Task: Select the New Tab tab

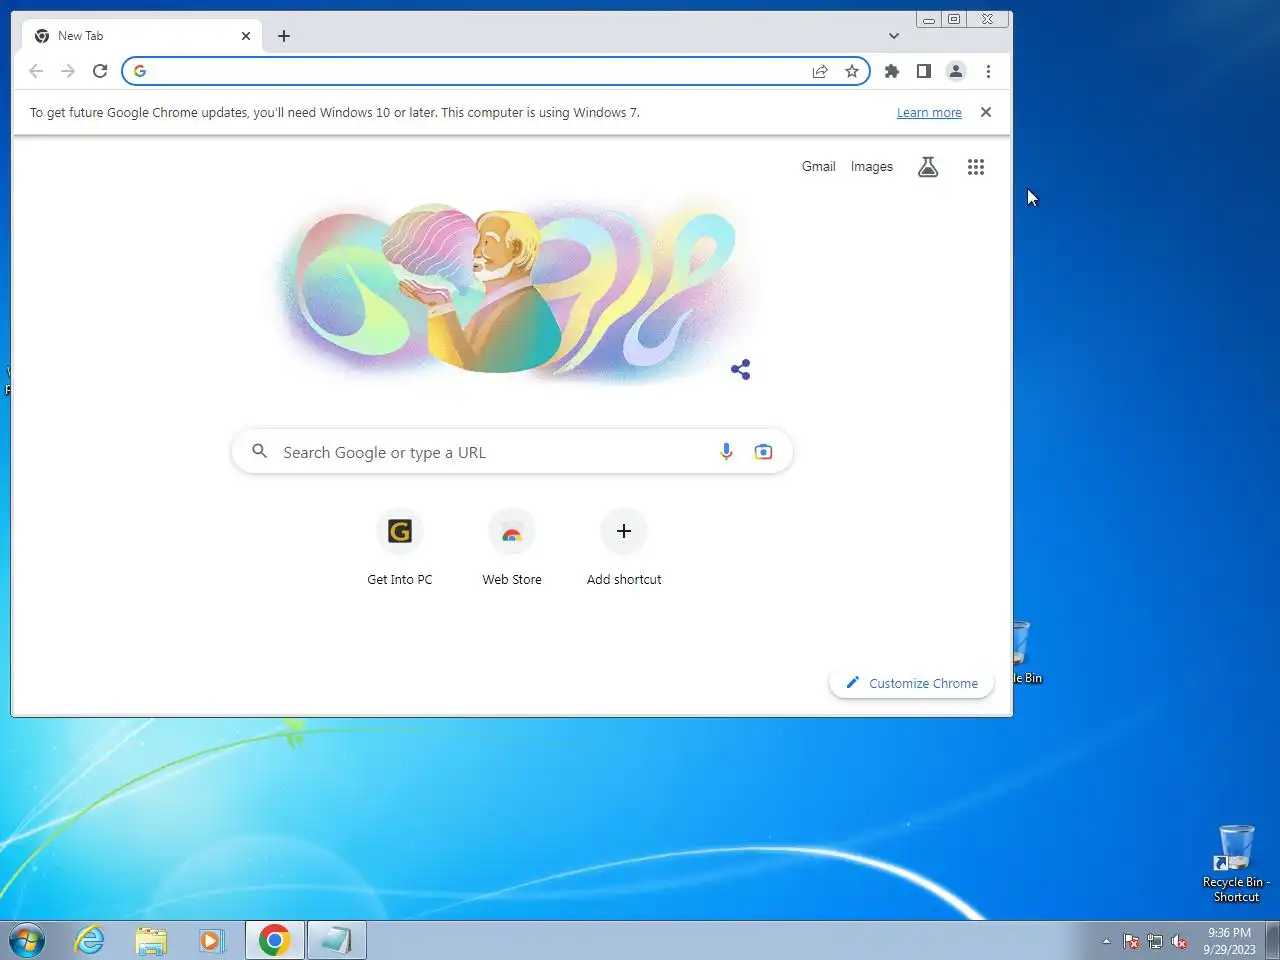Action: (142, 36)
